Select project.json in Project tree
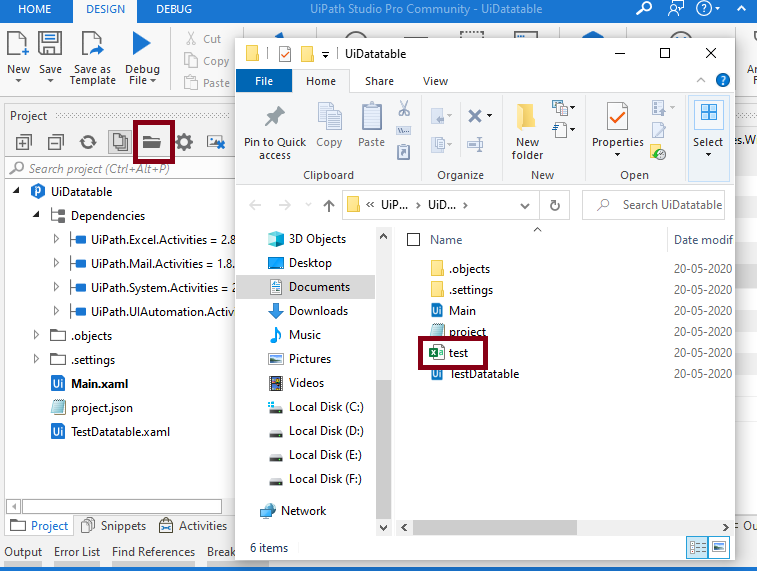 (x=101, y=408)
